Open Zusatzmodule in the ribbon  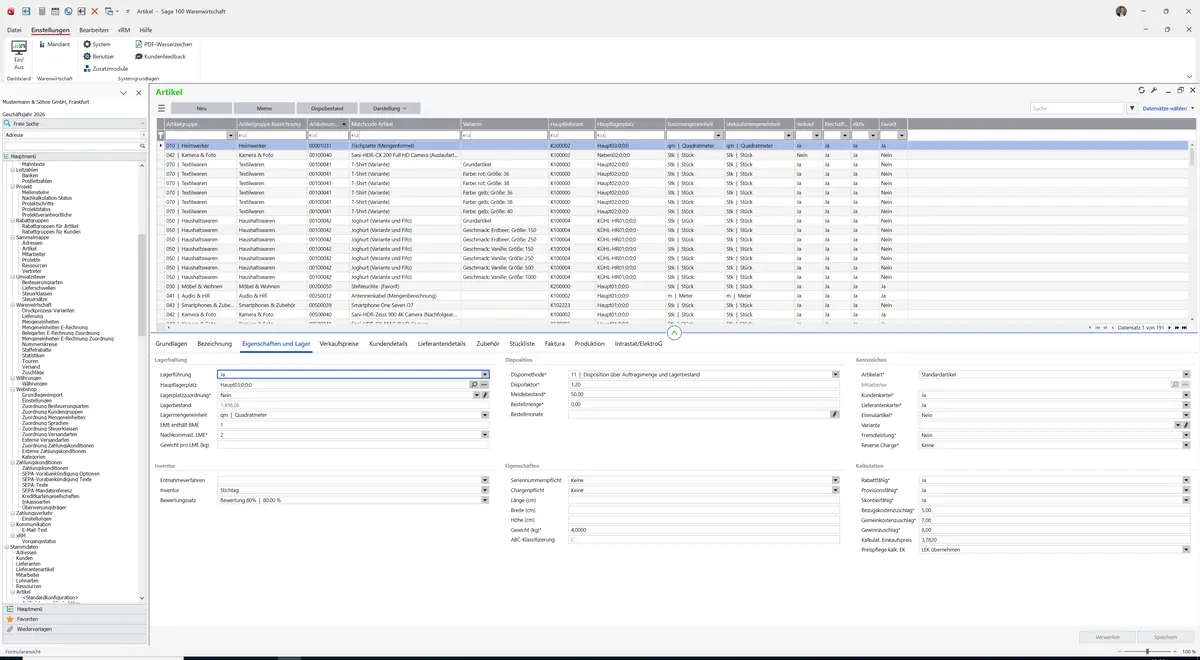click(x=106, y=69)
